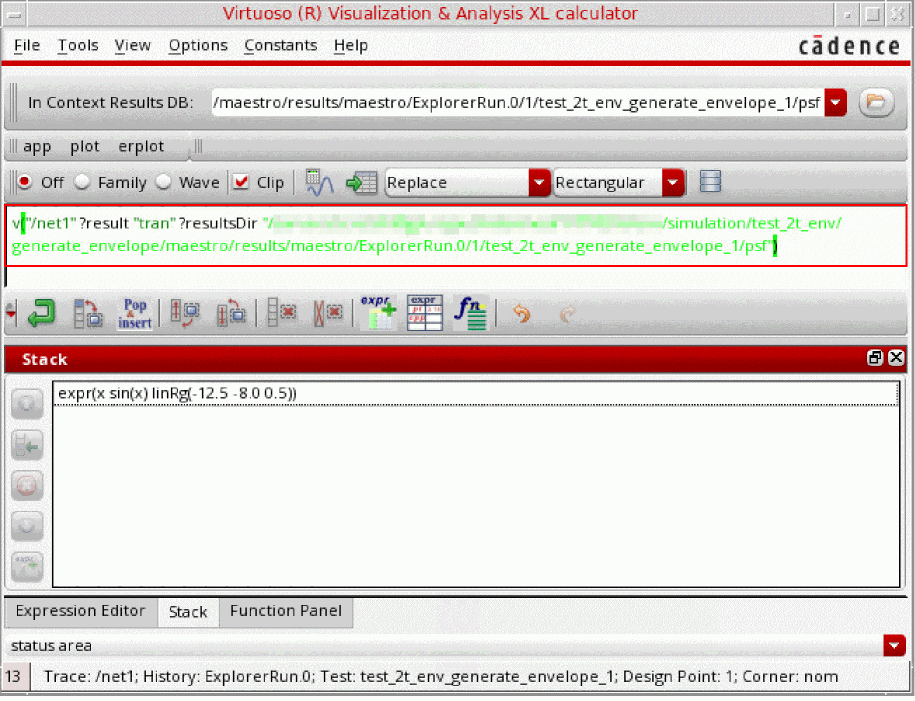The height and width of the screenshot is (701, 915).
Task: Click the green Enter arrow icon
Action: point(41,313)
